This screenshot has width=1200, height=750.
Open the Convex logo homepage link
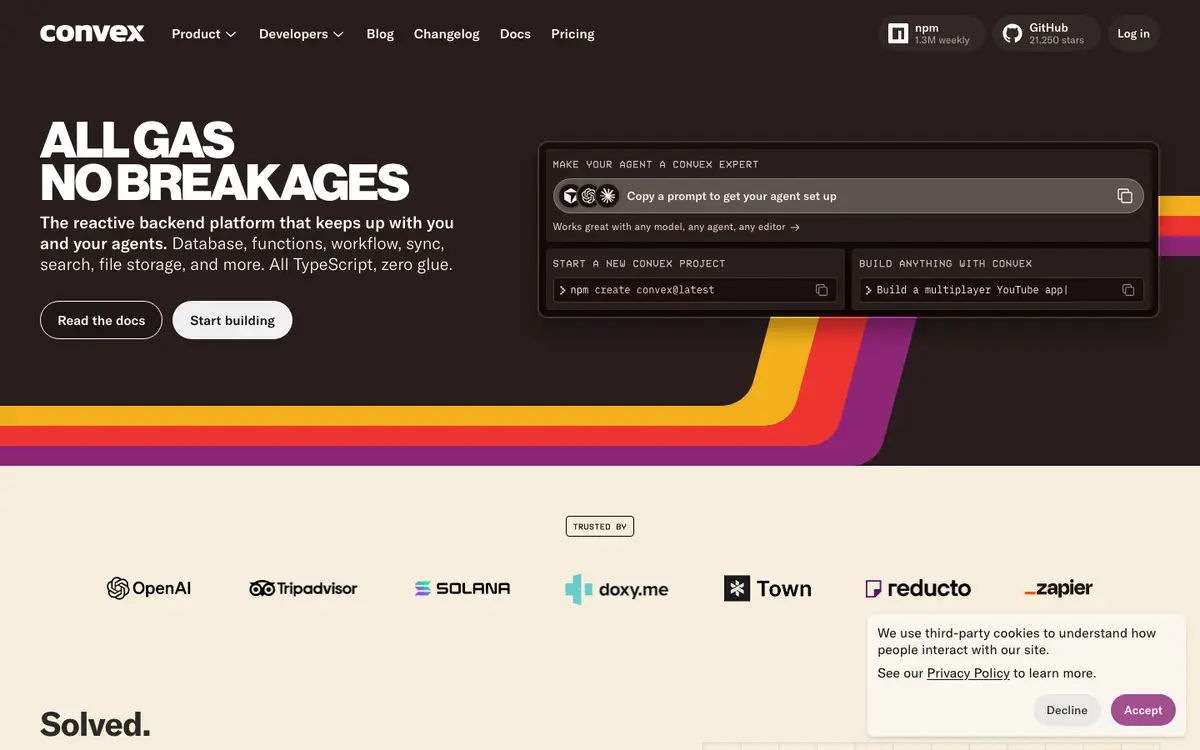point(92,34)
